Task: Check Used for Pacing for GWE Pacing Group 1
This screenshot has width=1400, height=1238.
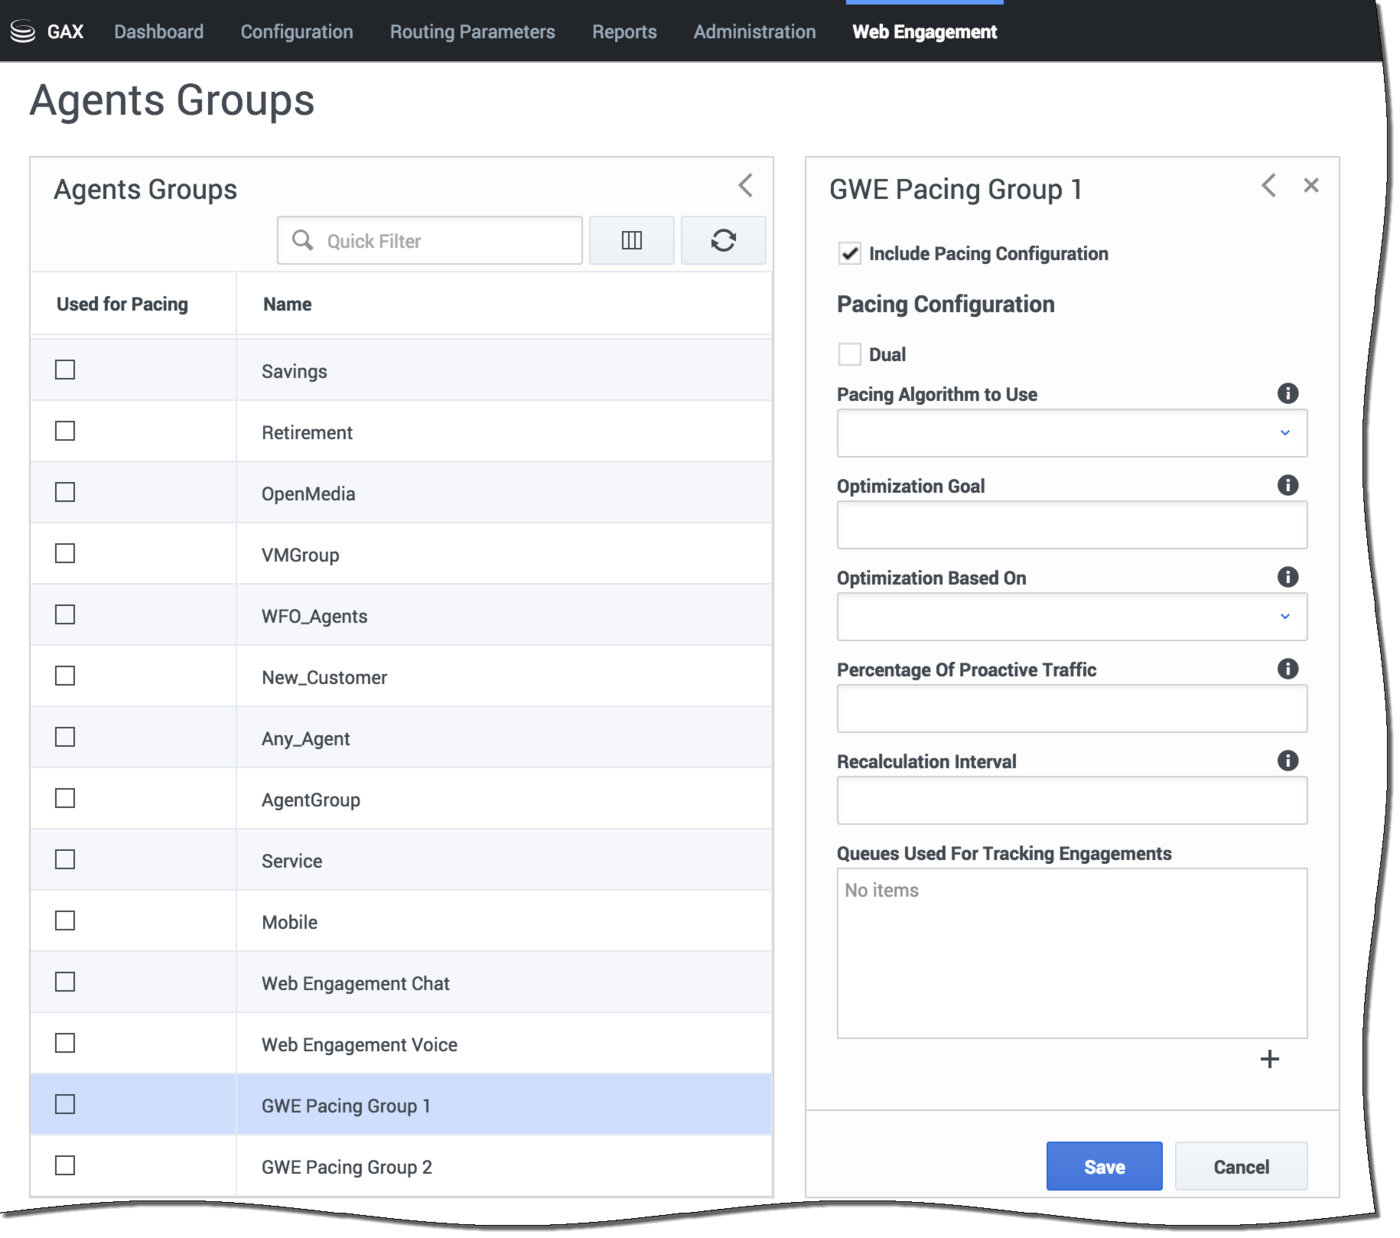Action: (65, 1104)
